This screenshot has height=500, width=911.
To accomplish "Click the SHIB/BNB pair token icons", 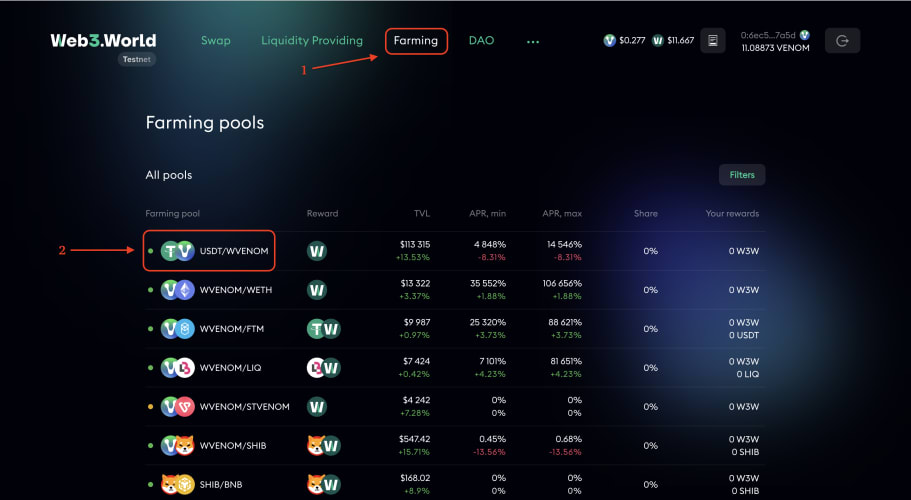I will (178, 484).
